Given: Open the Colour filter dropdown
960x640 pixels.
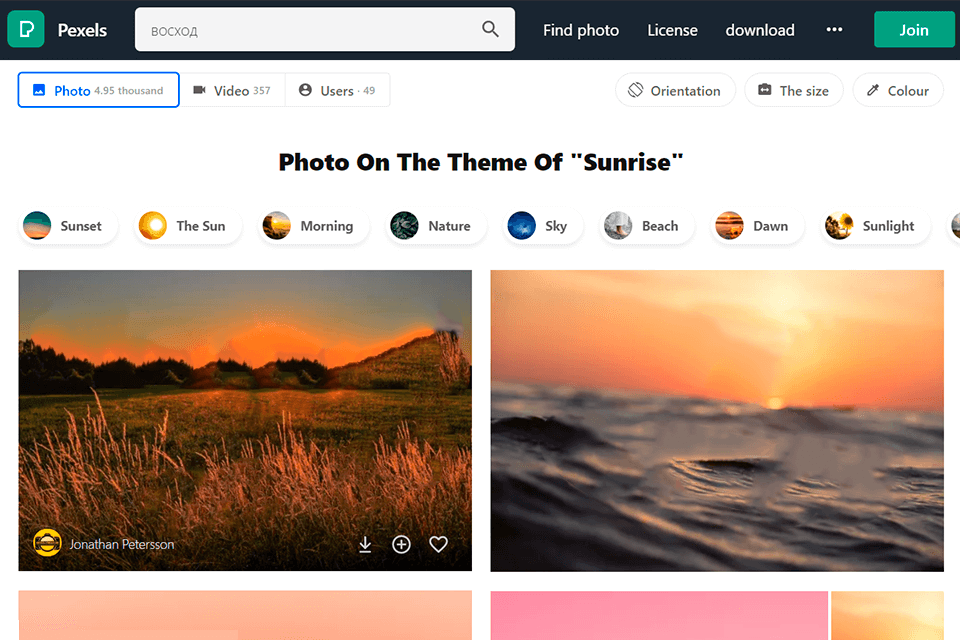Looking at the screenshot, I should click(x=897, y=90).
